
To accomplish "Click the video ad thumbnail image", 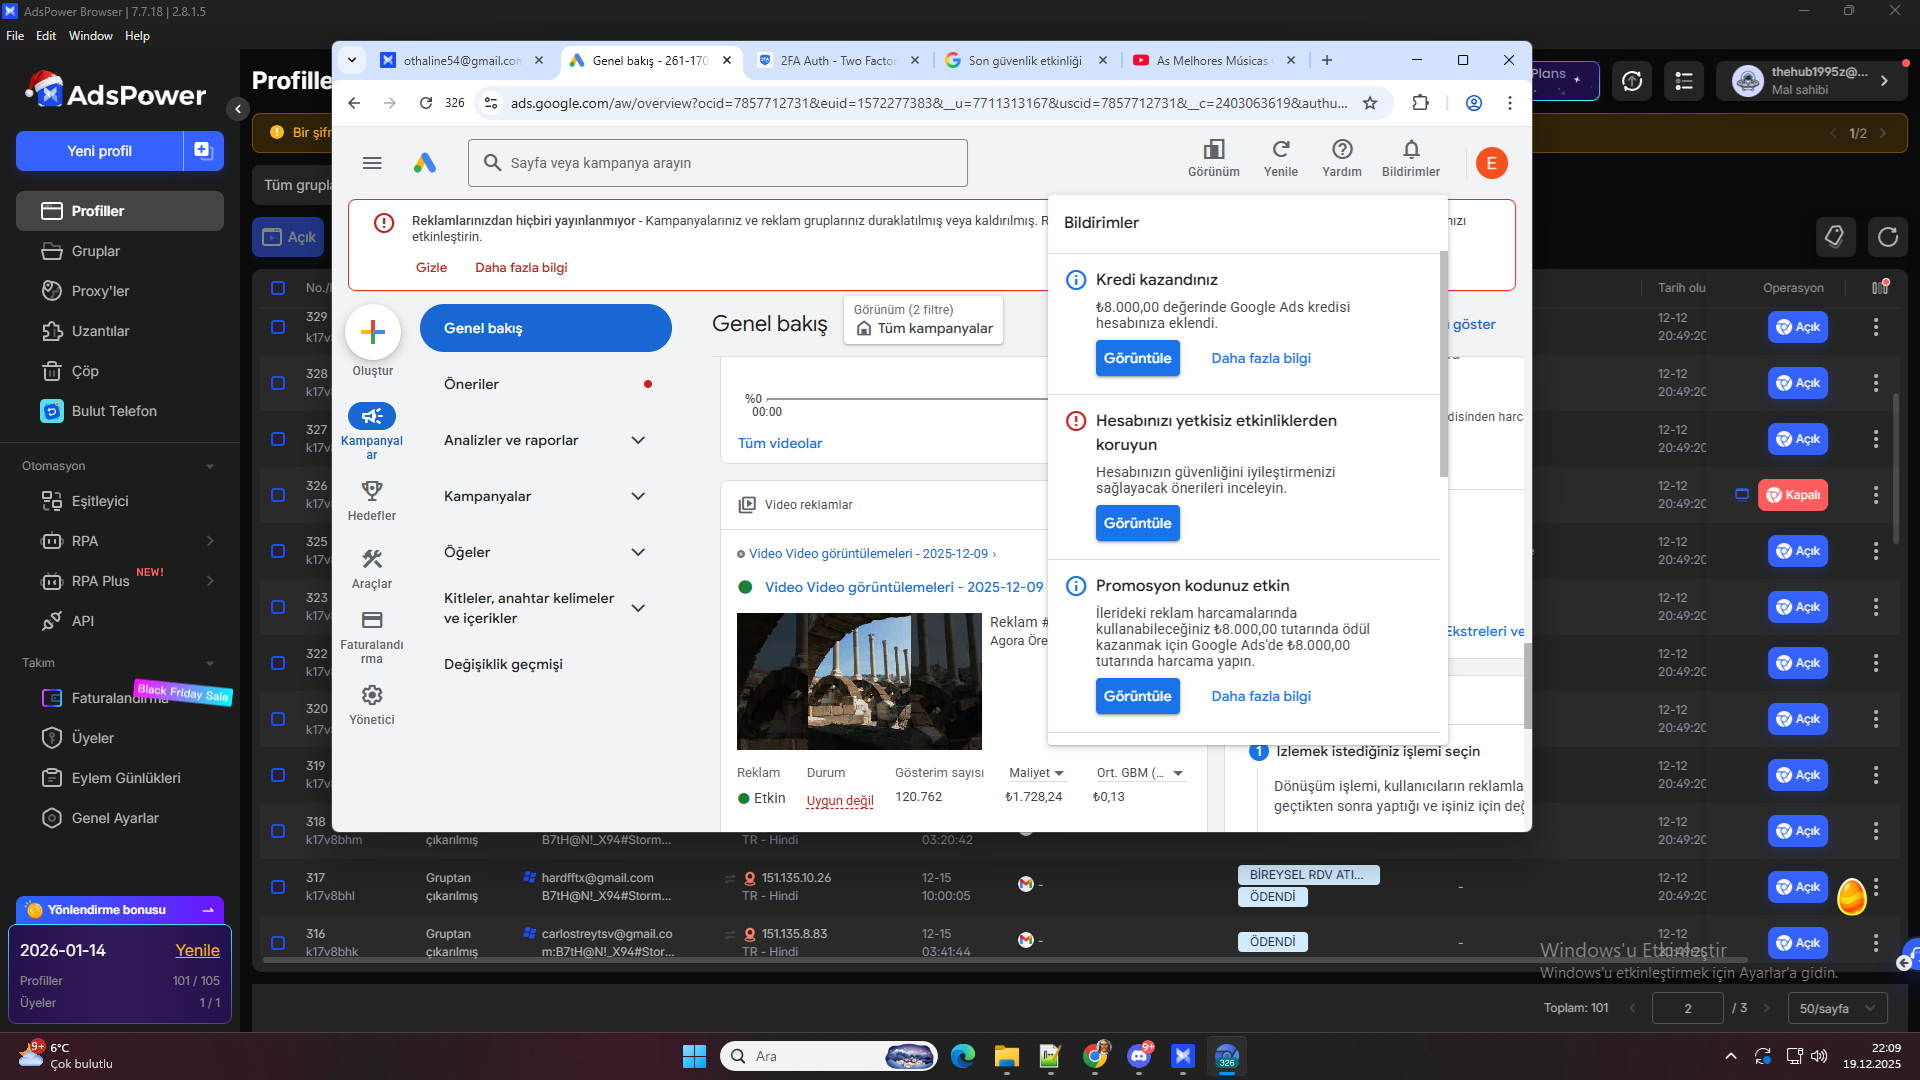I will (859, 681).
